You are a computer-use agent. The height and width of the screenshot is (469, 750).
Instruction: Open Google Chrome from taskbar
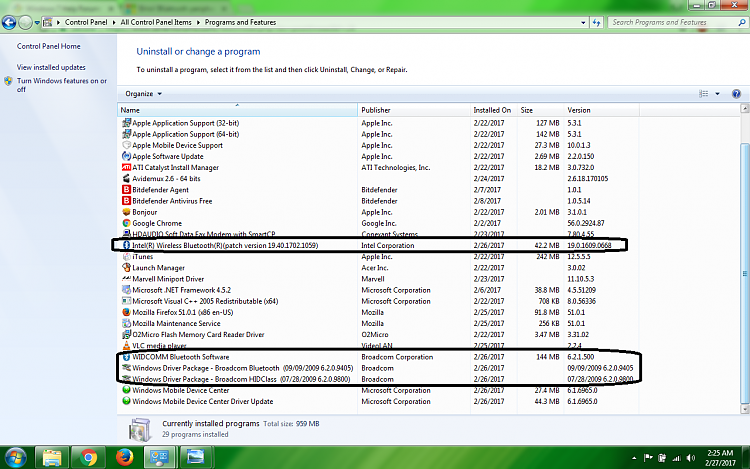[88, 458]
